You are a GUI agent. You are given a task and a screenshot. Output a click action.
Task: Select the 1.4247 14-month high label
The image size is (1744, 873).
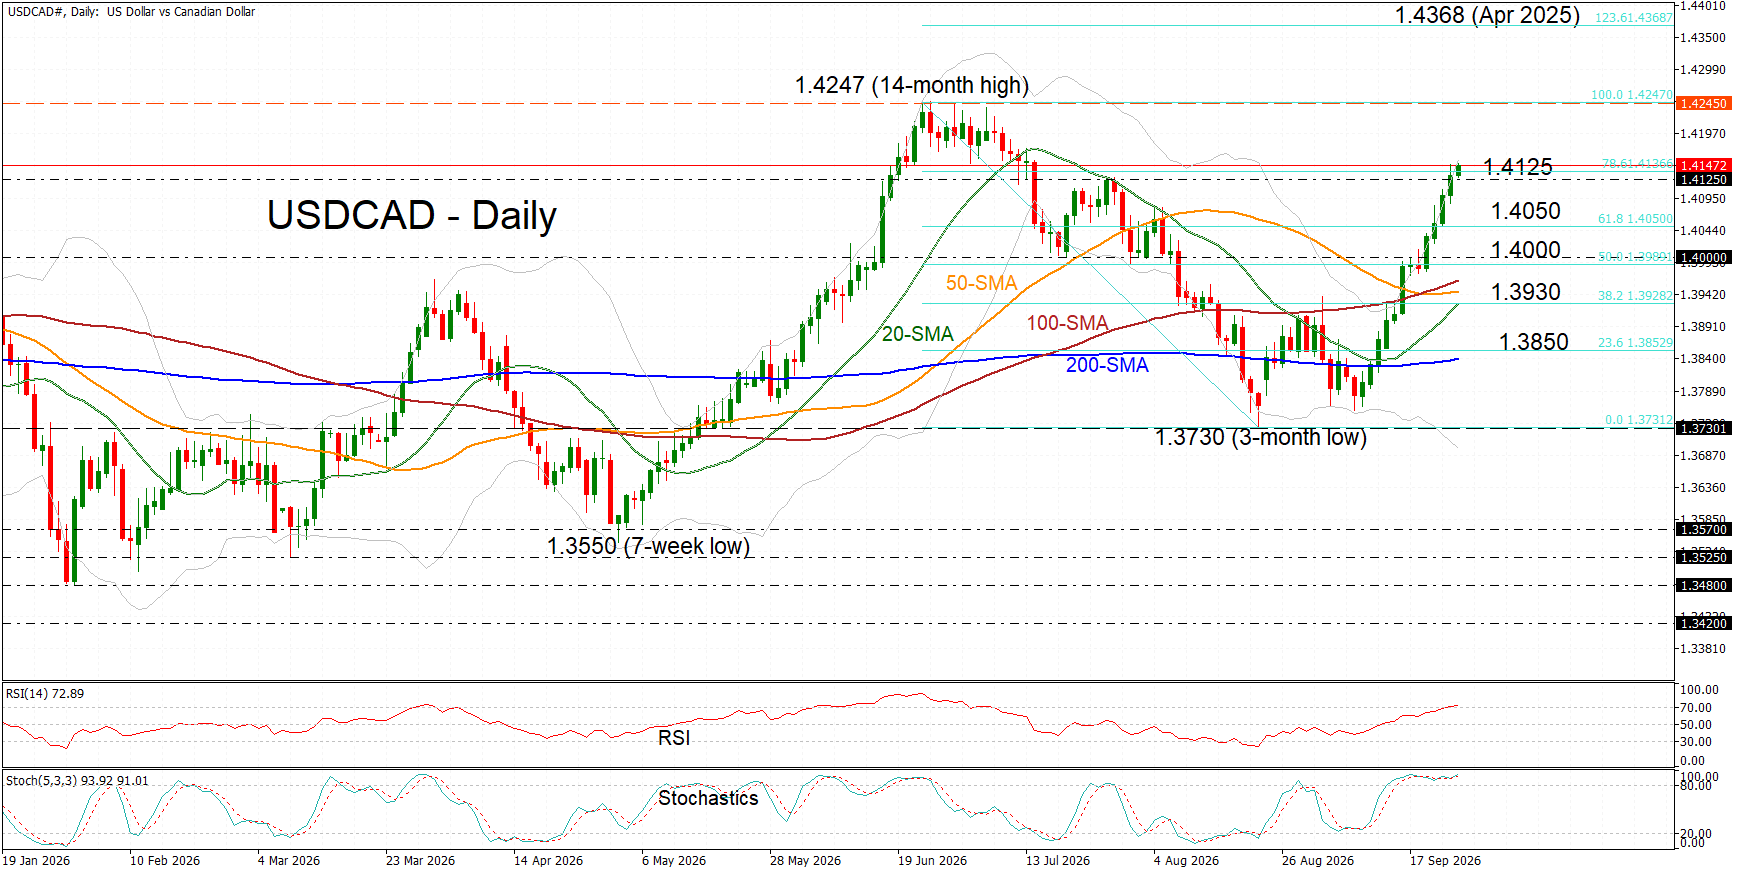(x=911, y=85)
